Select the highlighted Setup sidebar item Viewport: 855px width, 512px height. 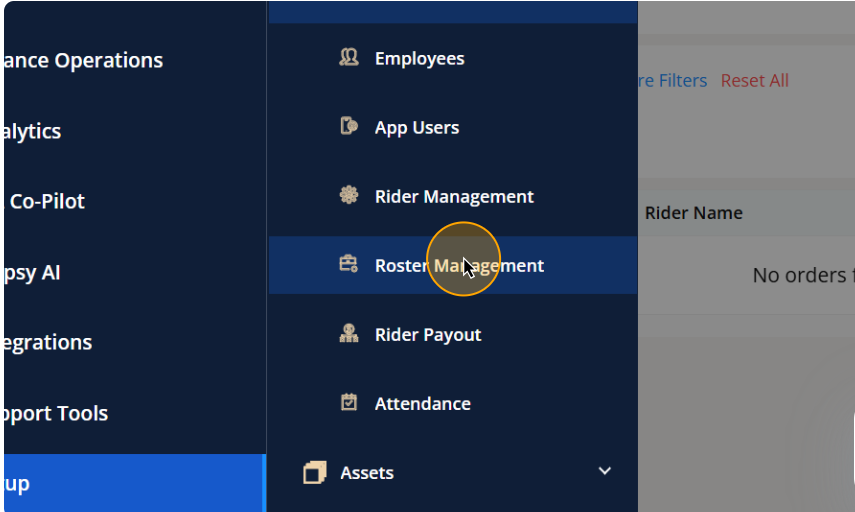tap(135, 483)
